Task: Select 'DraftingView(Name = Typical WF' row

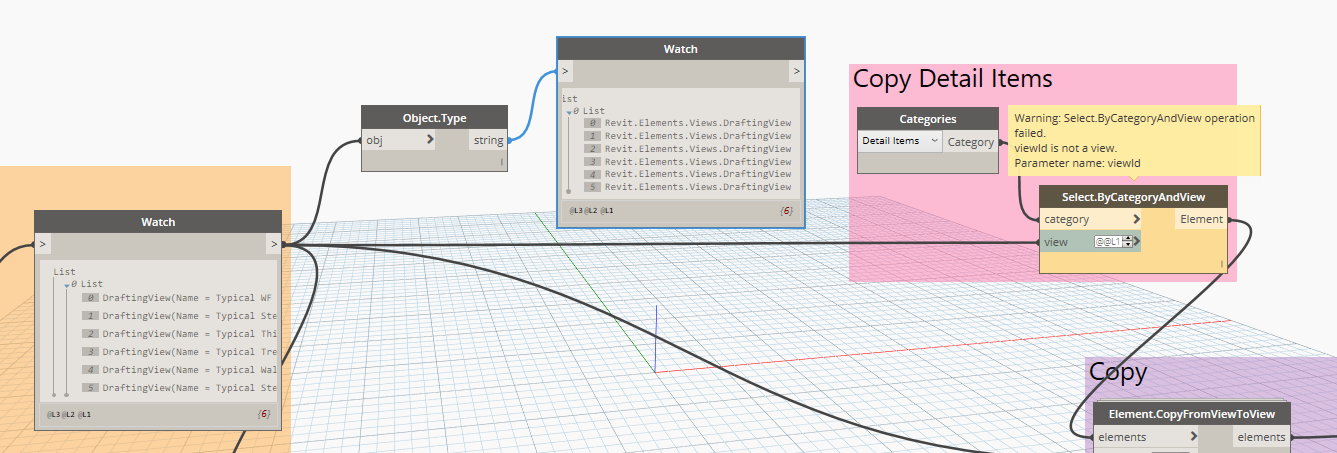Action: (177, 298)
